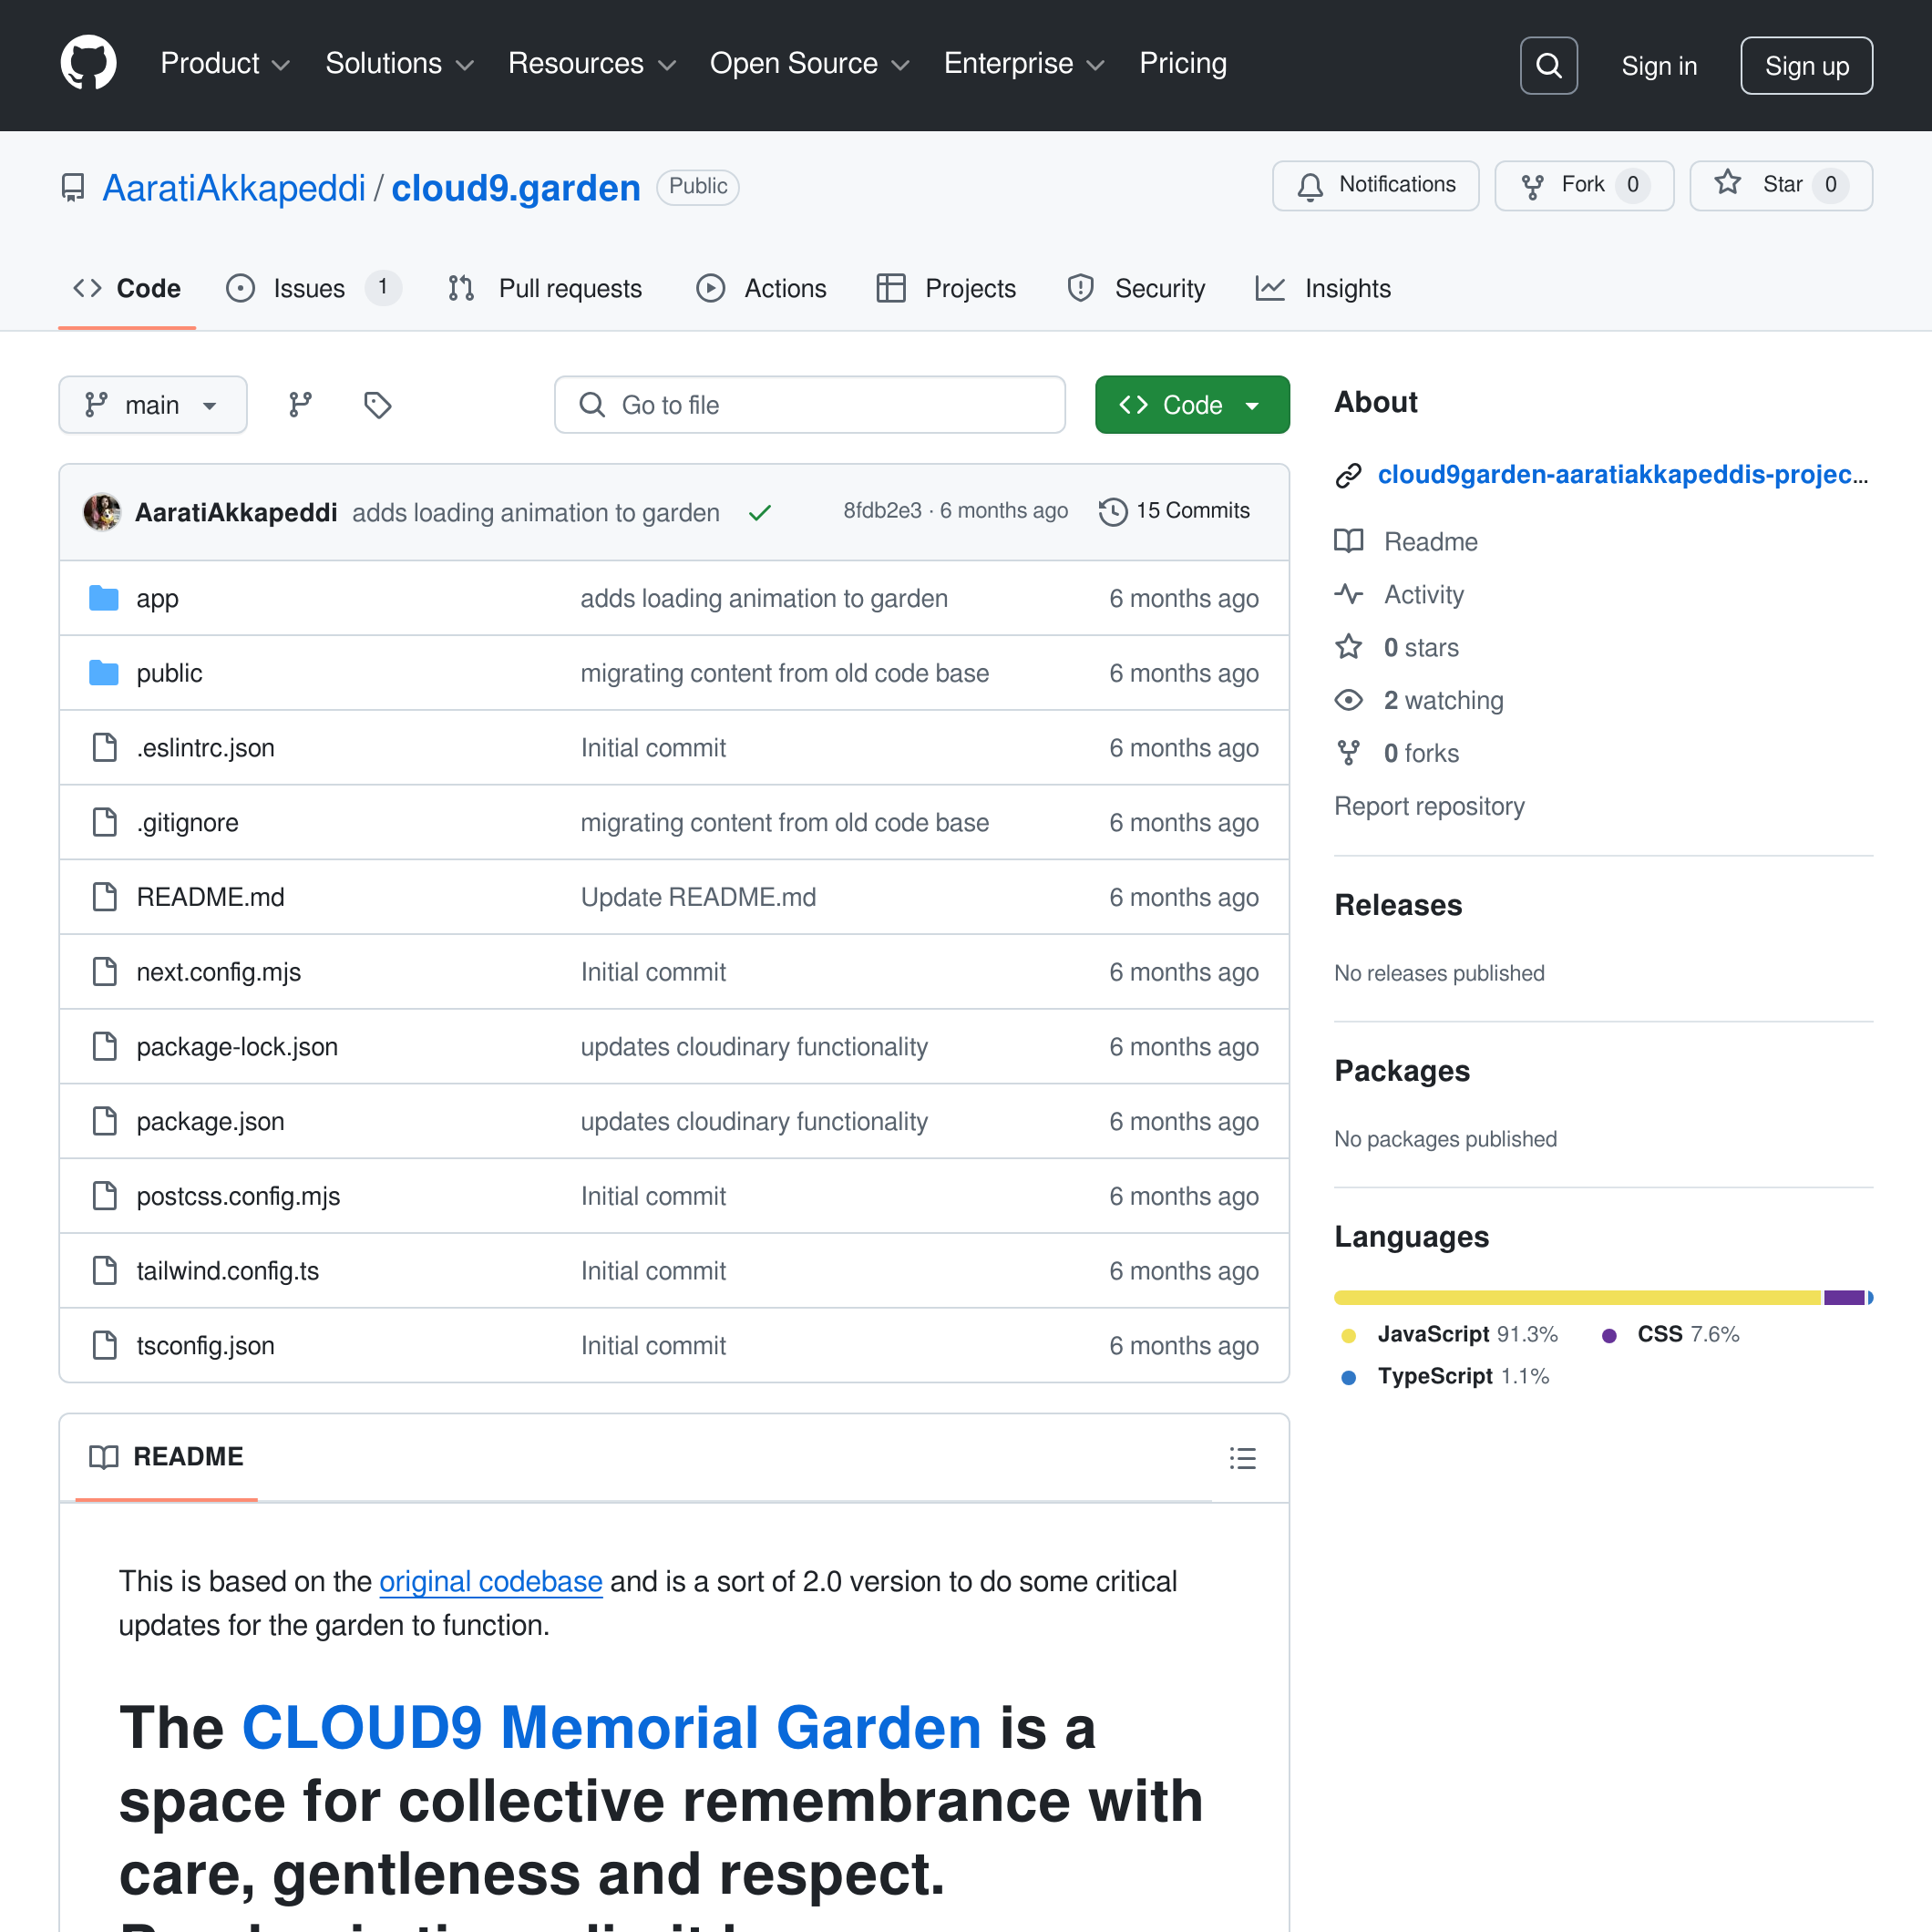Open the green Code dropdown
The width and height of the screenshot is (1932, 1932).
(x=1192, y=405)
